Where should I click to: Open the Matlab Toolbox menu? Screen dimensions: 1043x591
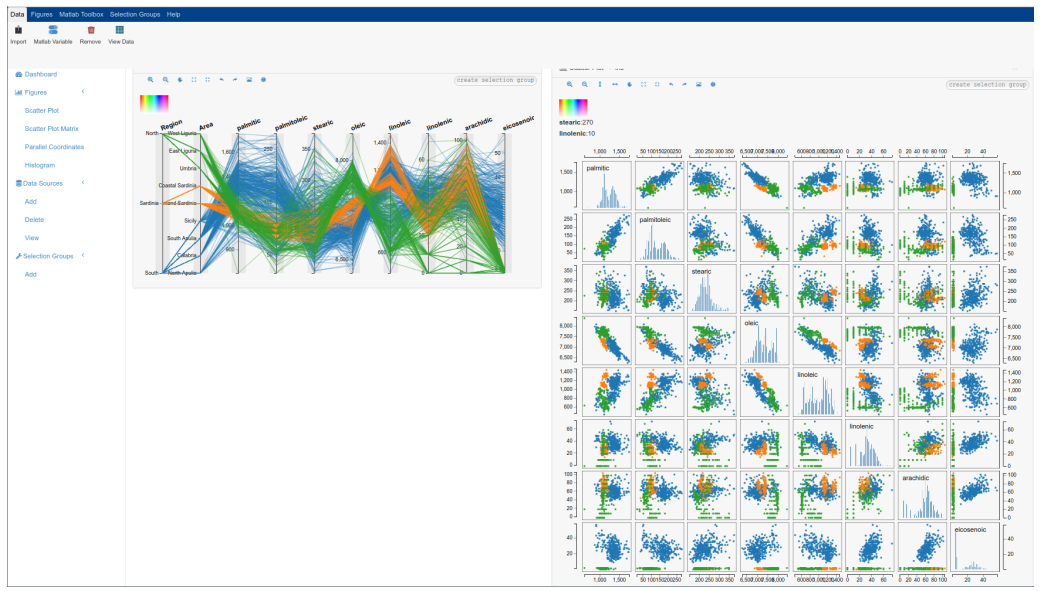coord(81,14)
